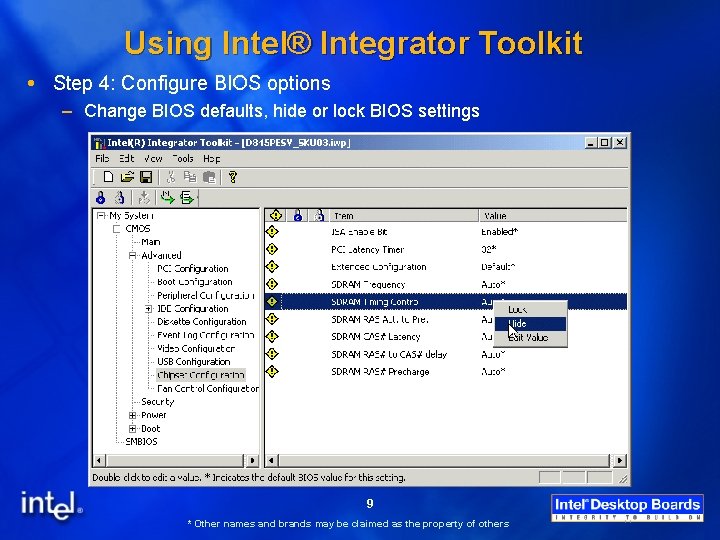This screenshot has height=540, width=720.
Task: Open the Help menu
Action: [212, 158]
